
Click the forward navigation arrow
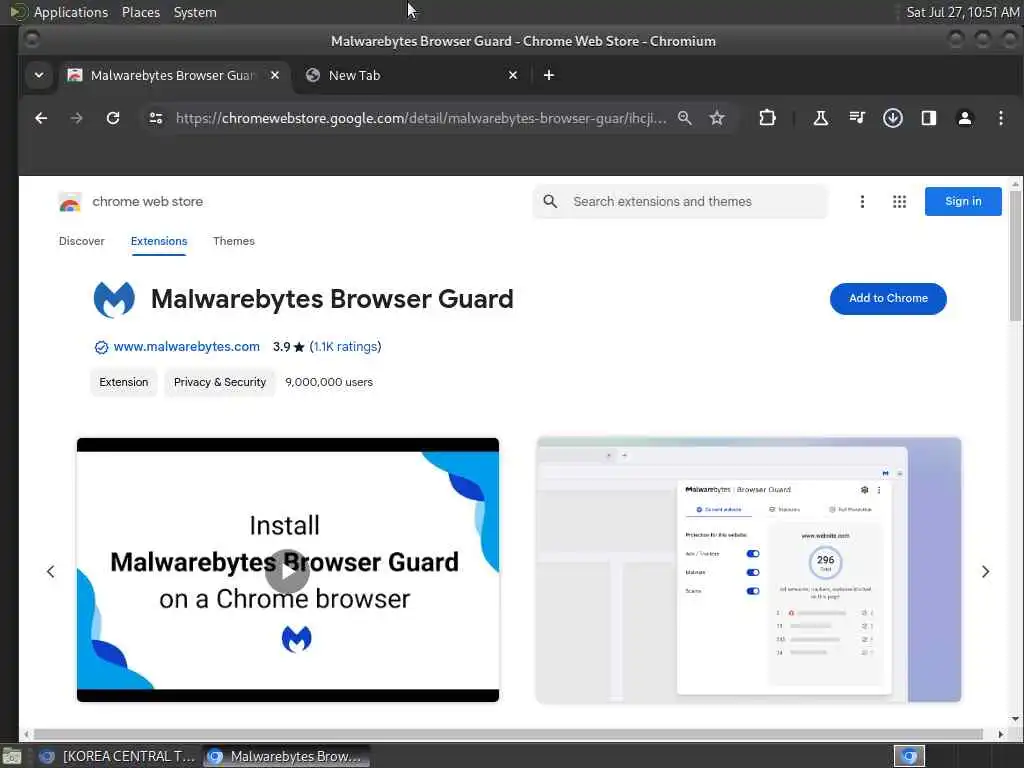click(x=76, y=118)
